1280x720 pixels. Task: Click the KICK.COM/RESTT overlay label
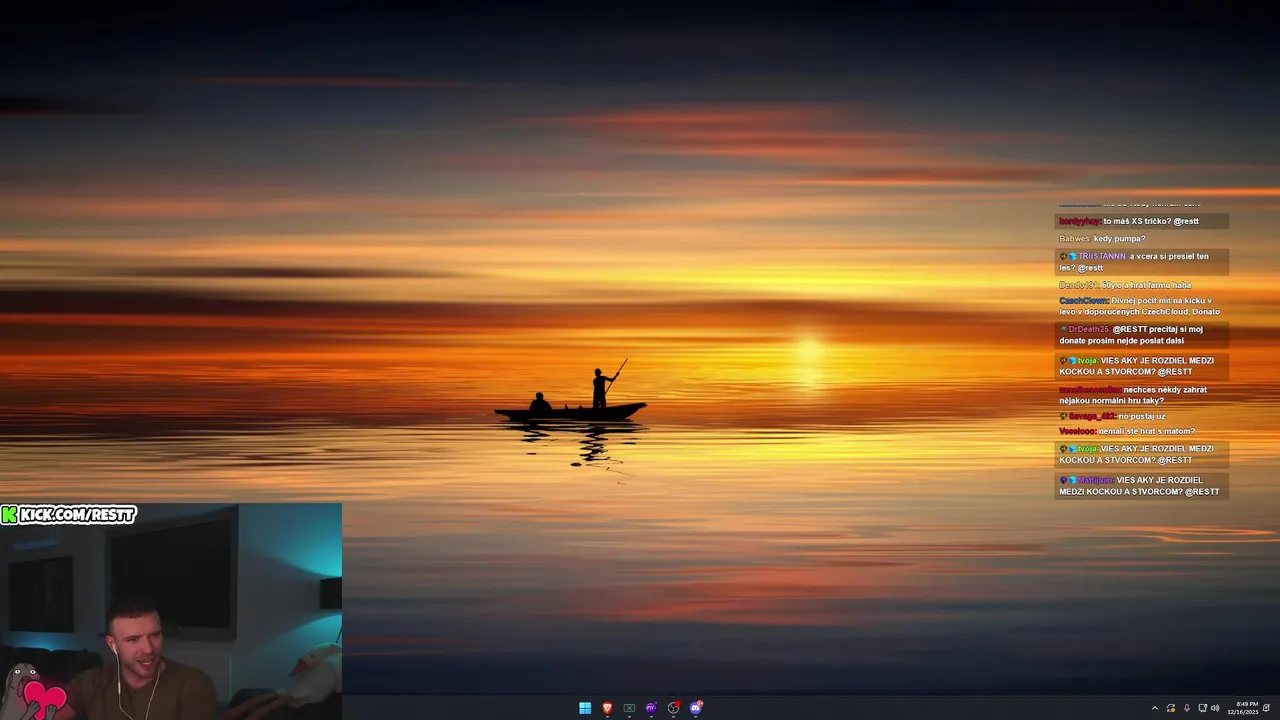coord(68,515)
